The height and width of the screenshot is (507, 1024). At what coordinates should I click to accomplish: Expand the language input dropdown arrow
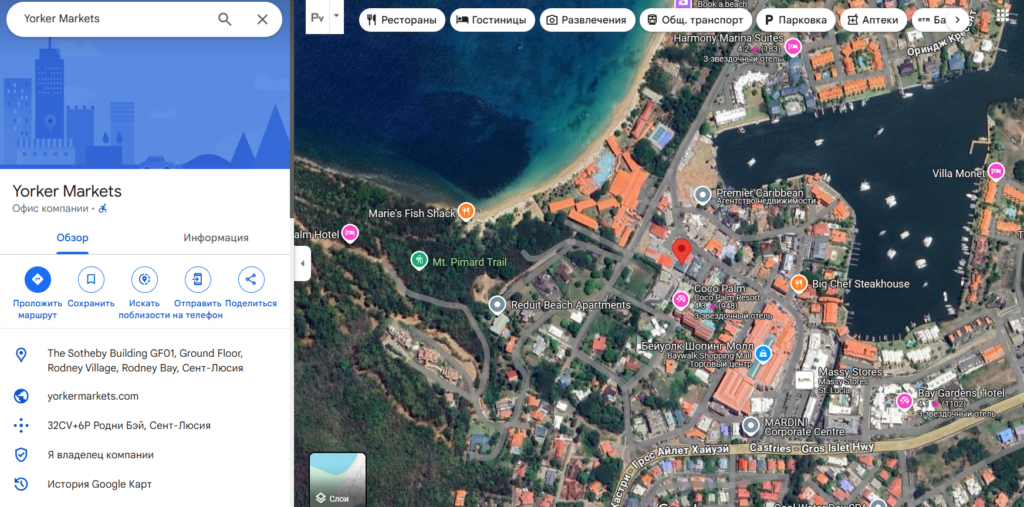tap(337, 17)
